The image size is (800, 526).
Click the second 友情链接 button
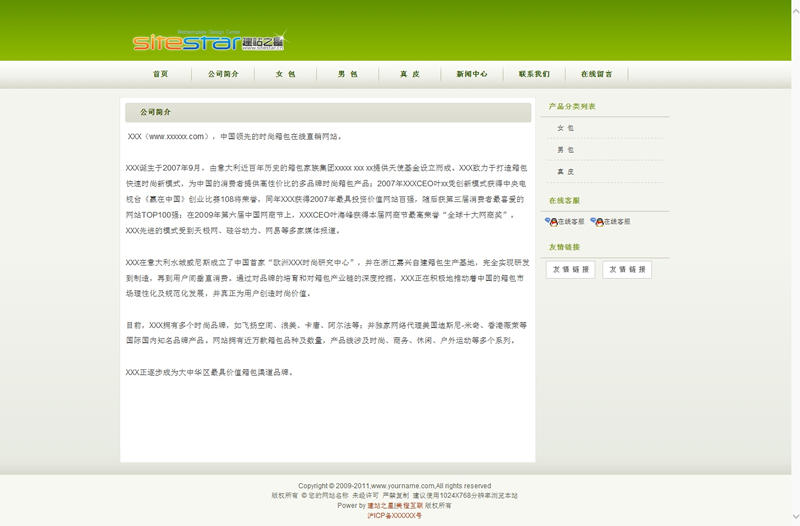(x=627, y=269)
